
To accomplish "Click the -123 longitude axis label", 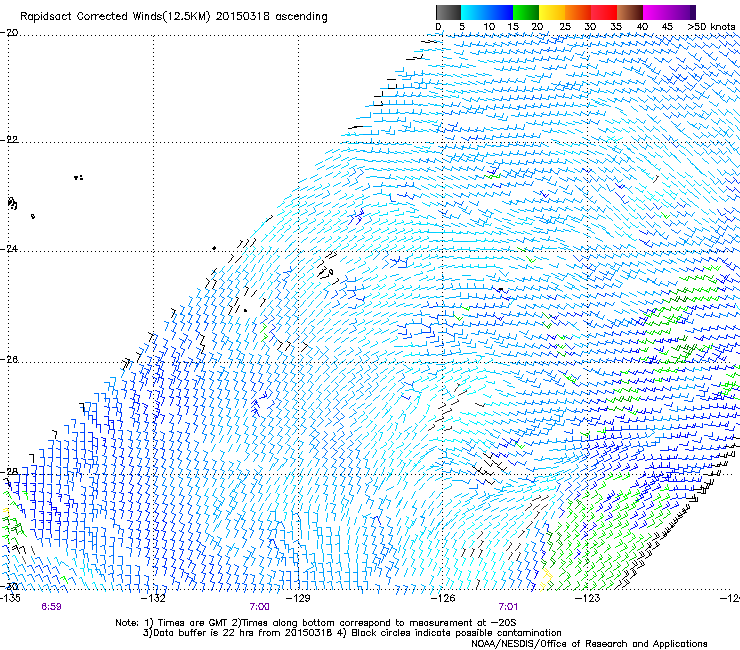I will [588, 598].
